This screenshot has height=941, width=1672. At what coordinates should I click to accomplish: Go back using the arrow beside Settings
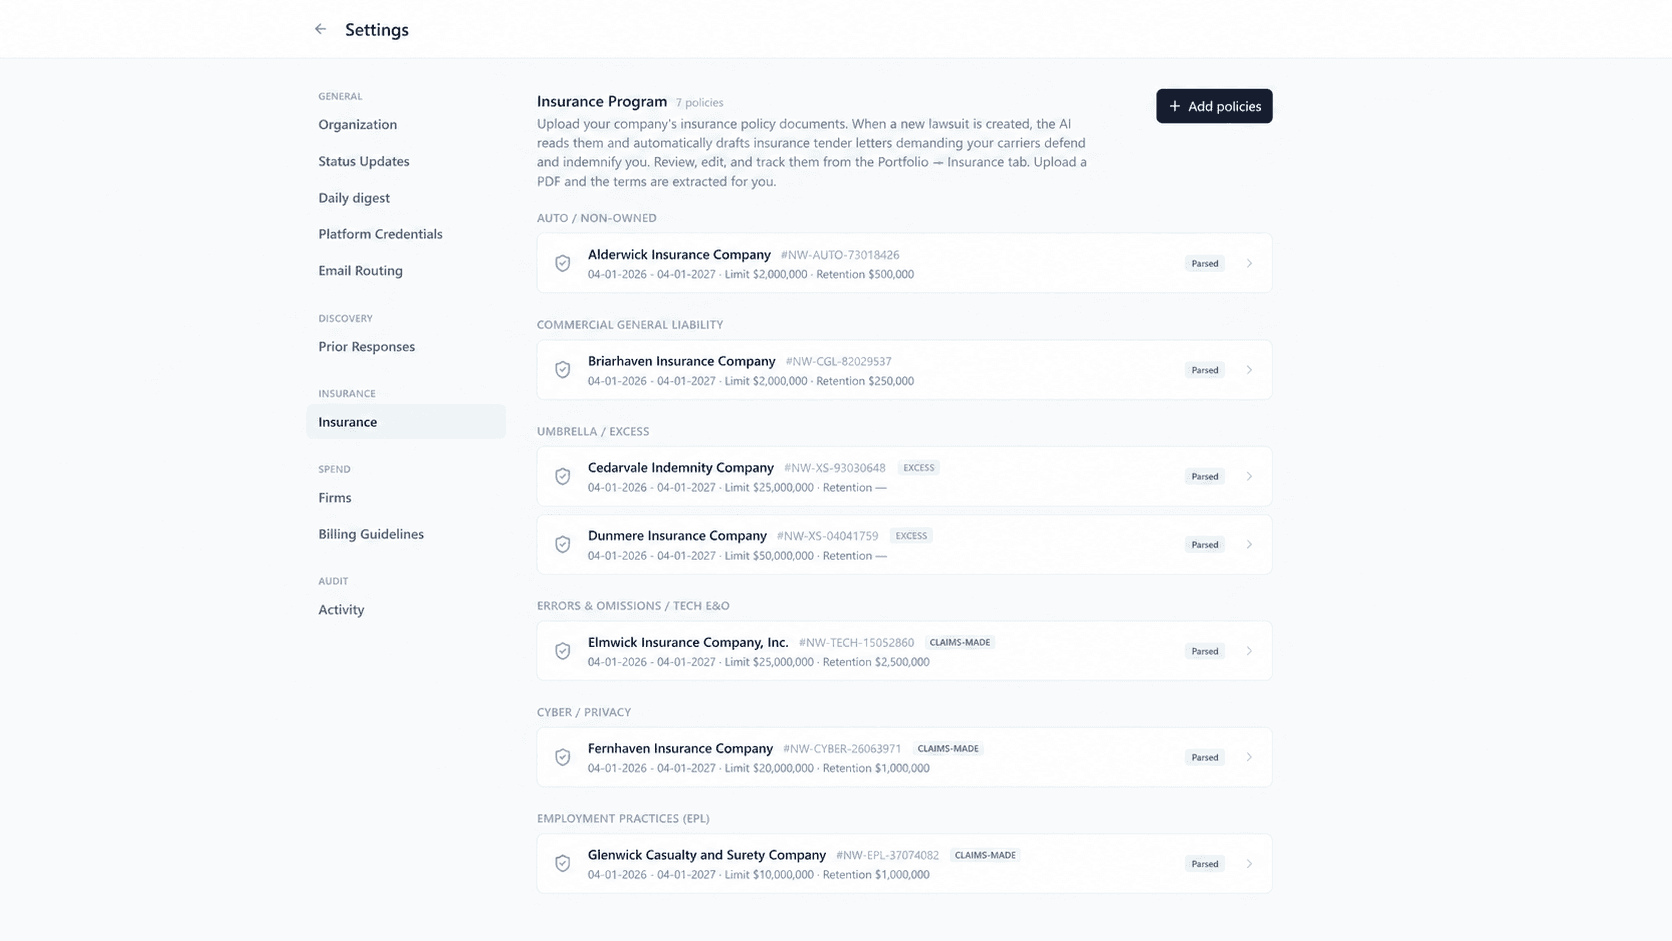click(x=320, y=29)
